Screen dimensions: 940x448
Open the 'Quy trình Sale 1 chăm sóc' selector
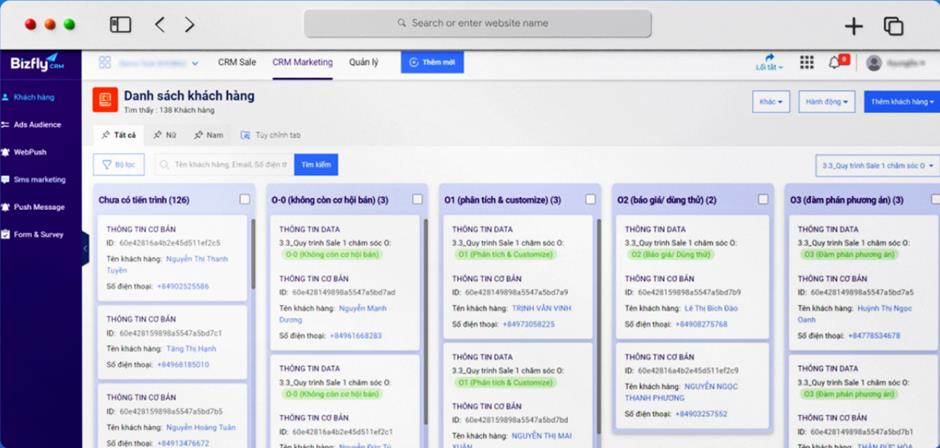[x=877, y=165]
